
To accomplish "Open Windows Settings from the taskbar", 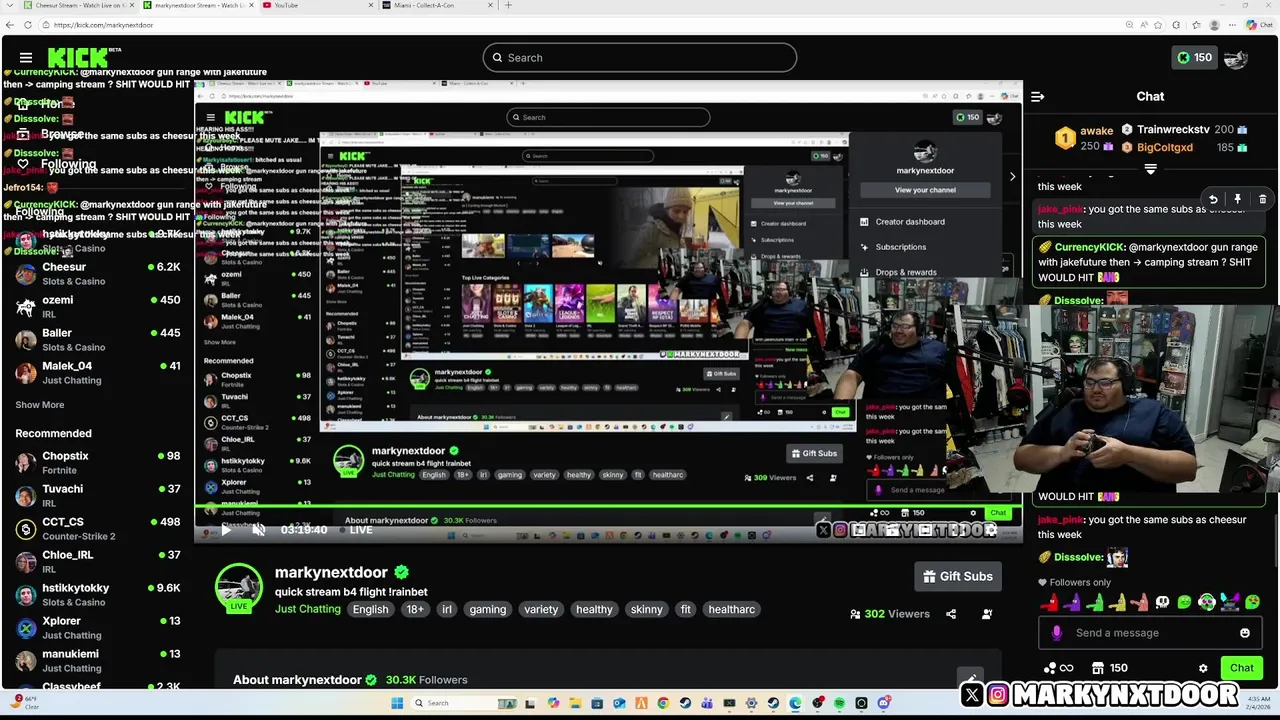I will pyautogui.click(x=751, y=703).
